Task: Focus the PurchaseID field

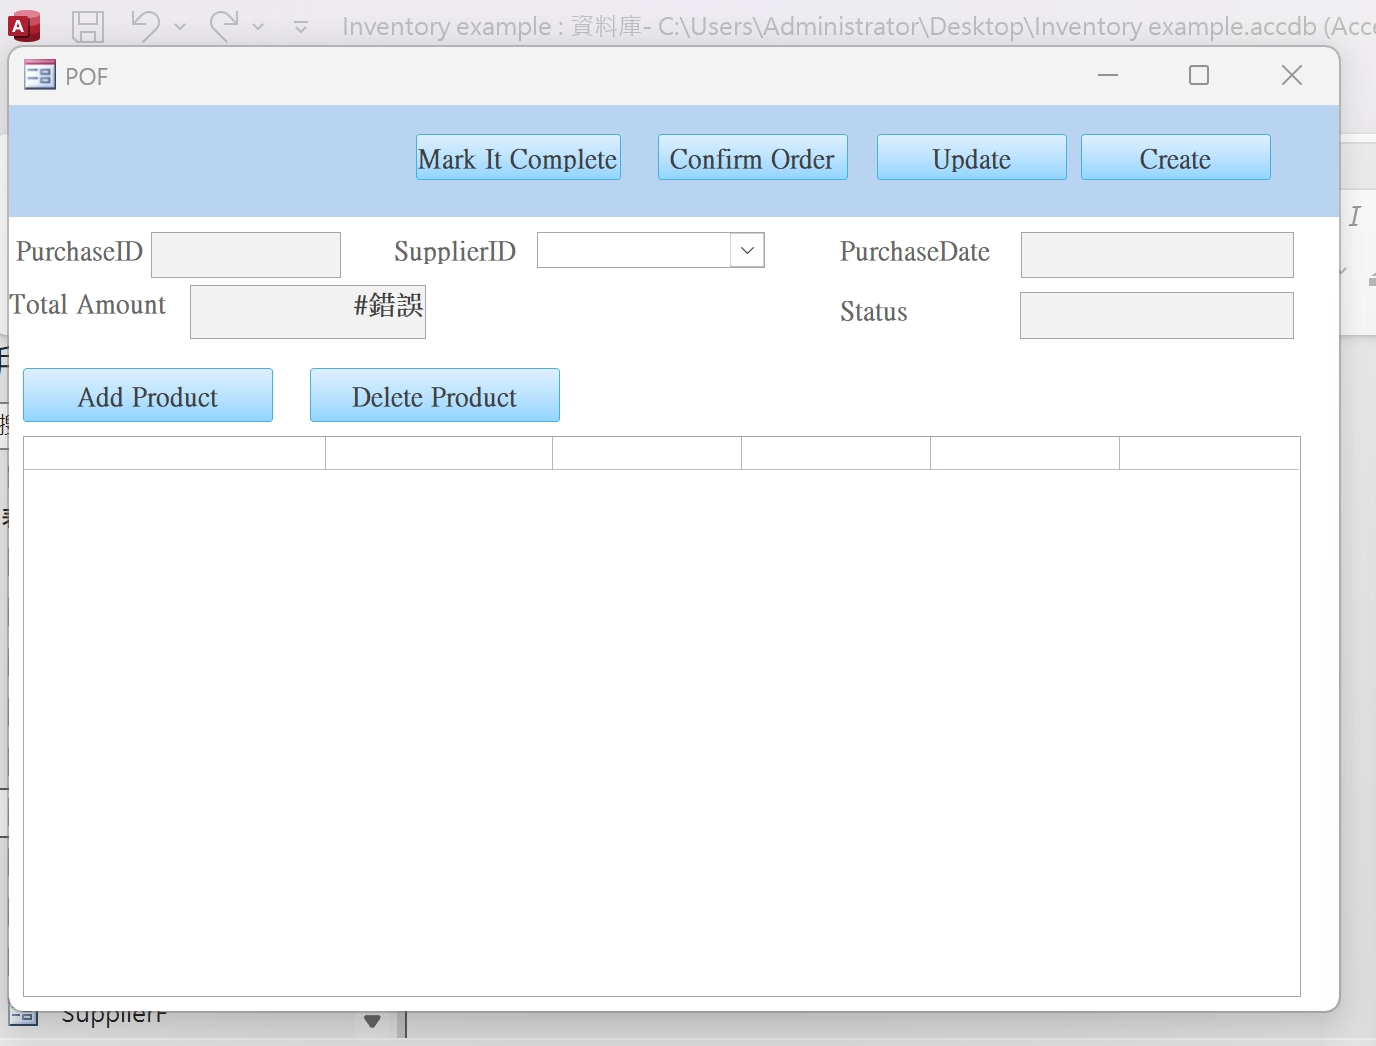Action: coord(246,255)
